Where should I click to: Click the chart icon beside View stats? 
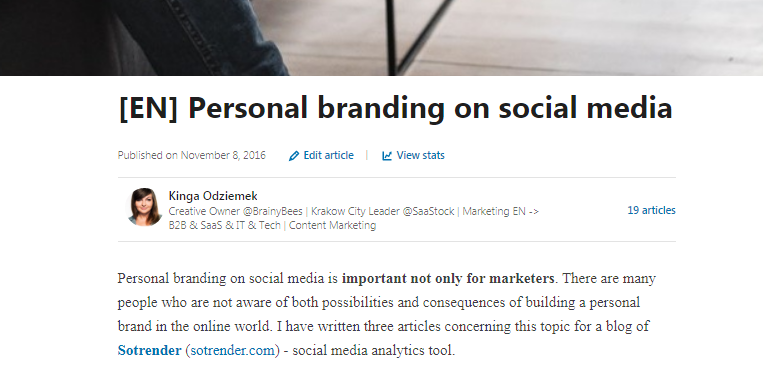tap(387, 156)
